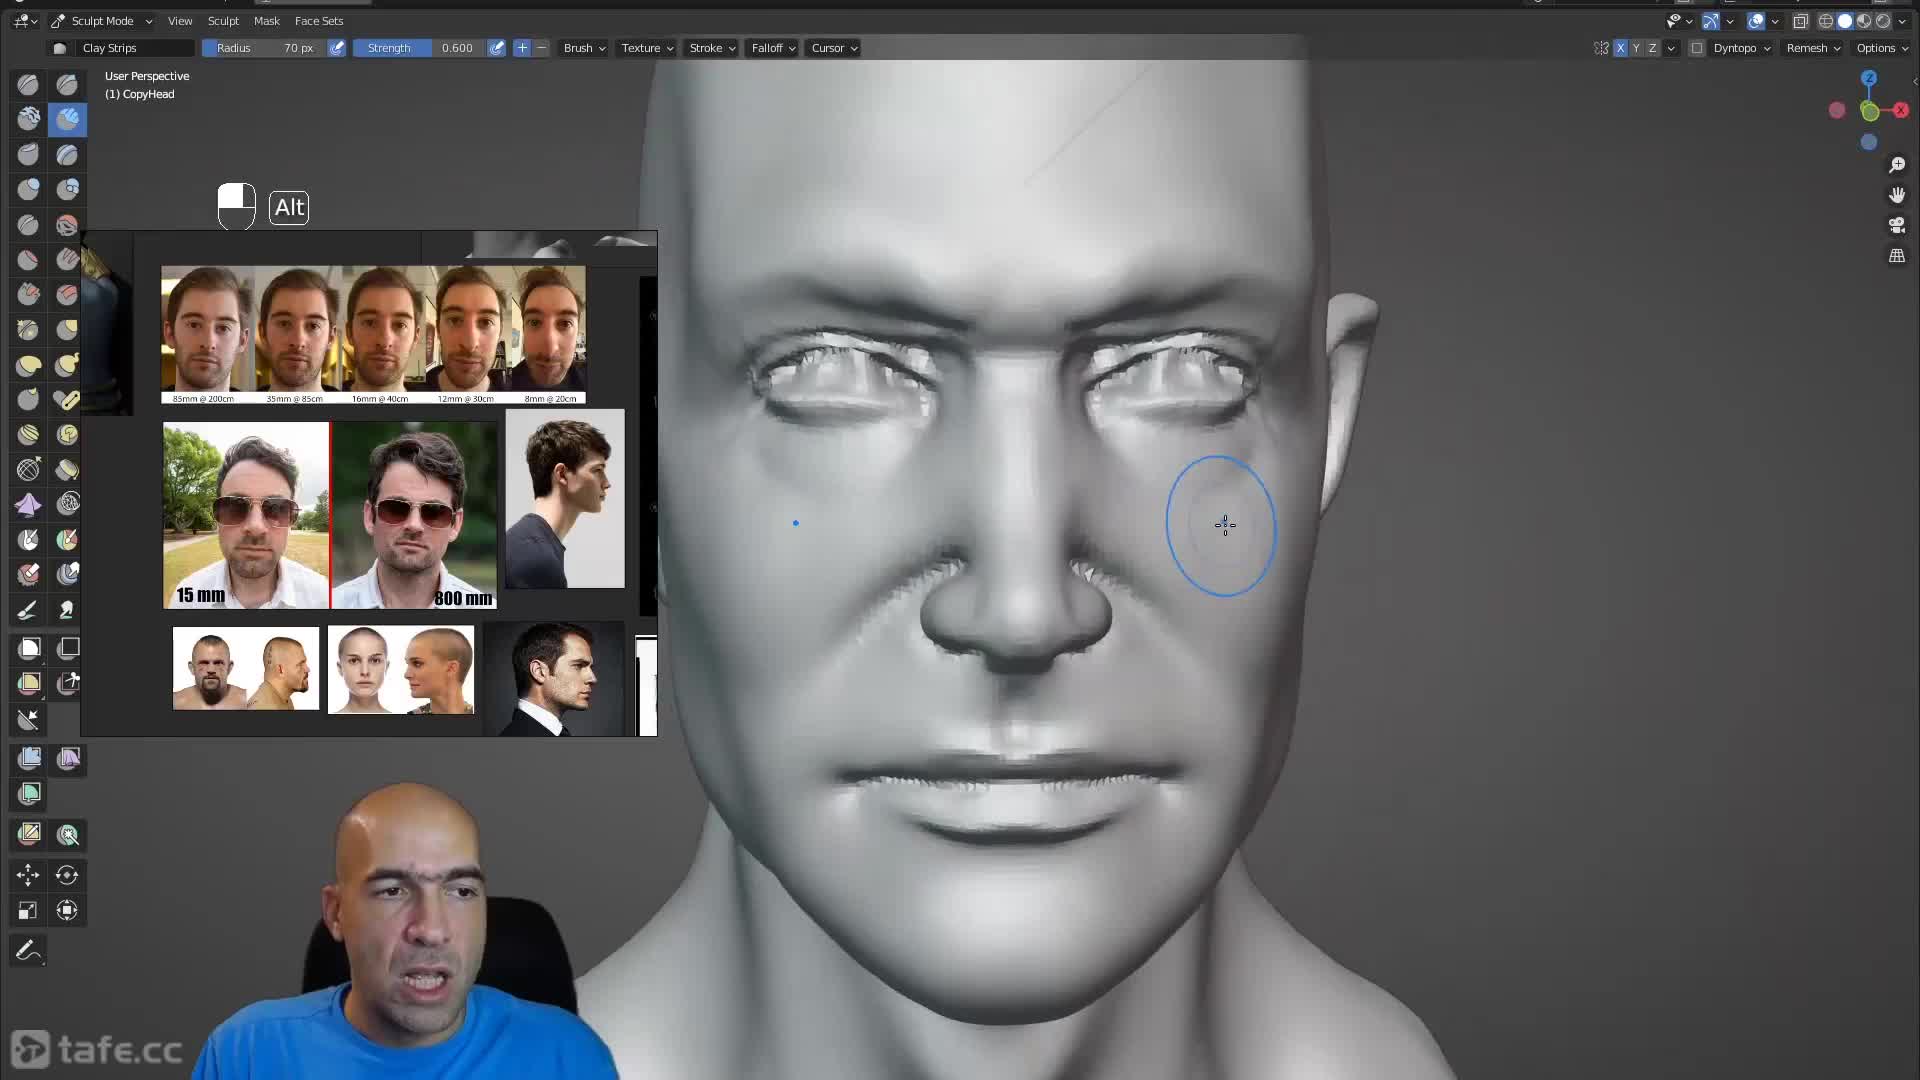This screenshot has width=1920, height=1080.
Task: Switch perspective/orthographic grid icon
Action: [x=1896, y=256]
